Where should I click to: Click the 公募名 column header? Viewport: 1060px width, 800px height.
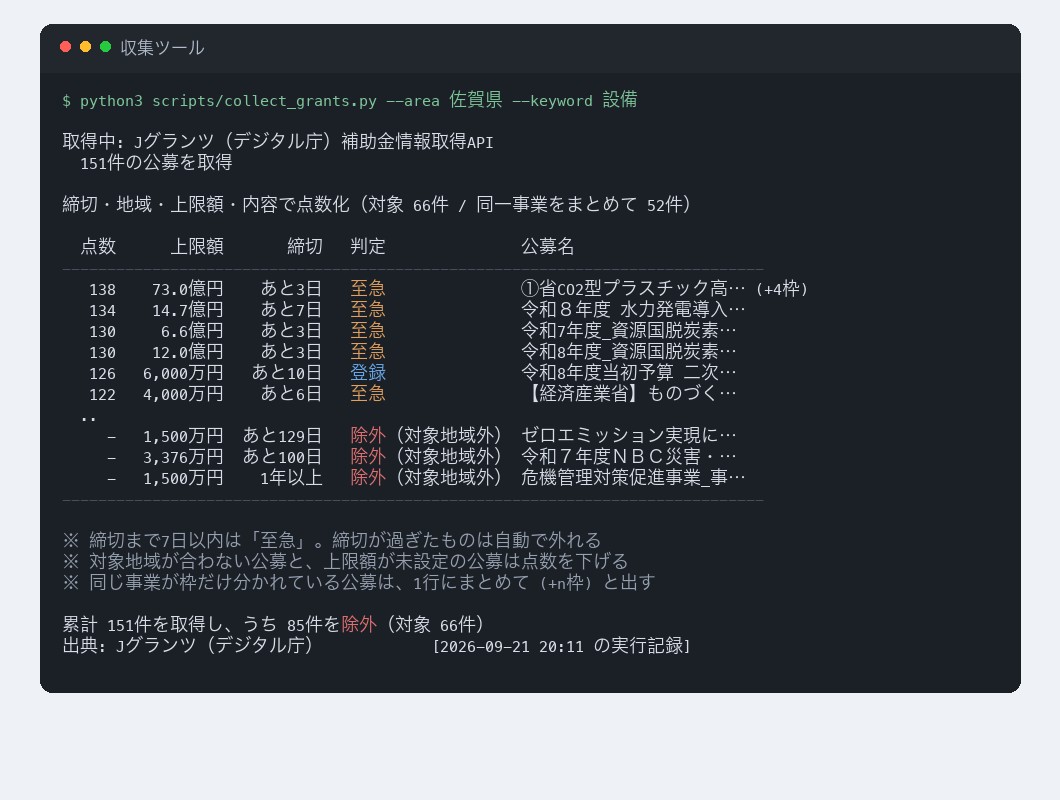pyautogui.click(x=548, y=246)
